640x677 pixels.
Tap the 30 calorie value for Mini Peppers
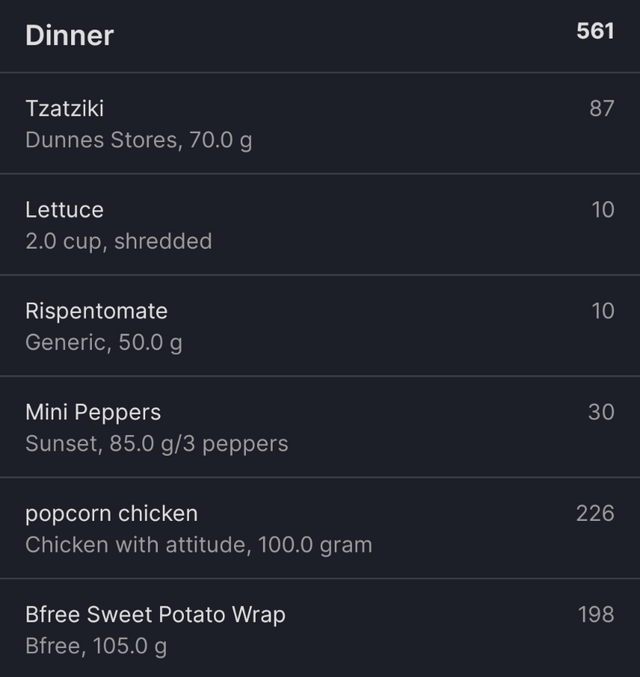click(x=601, y=412)
